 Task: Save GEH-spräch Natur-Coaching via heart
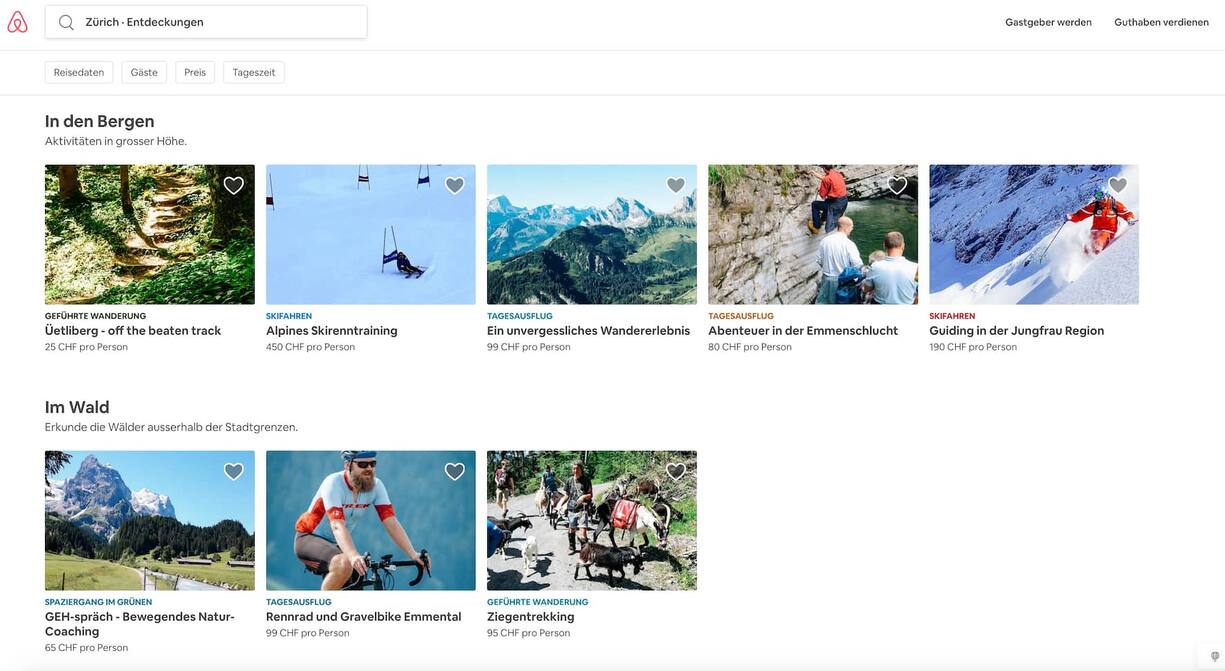pos(233,472)
